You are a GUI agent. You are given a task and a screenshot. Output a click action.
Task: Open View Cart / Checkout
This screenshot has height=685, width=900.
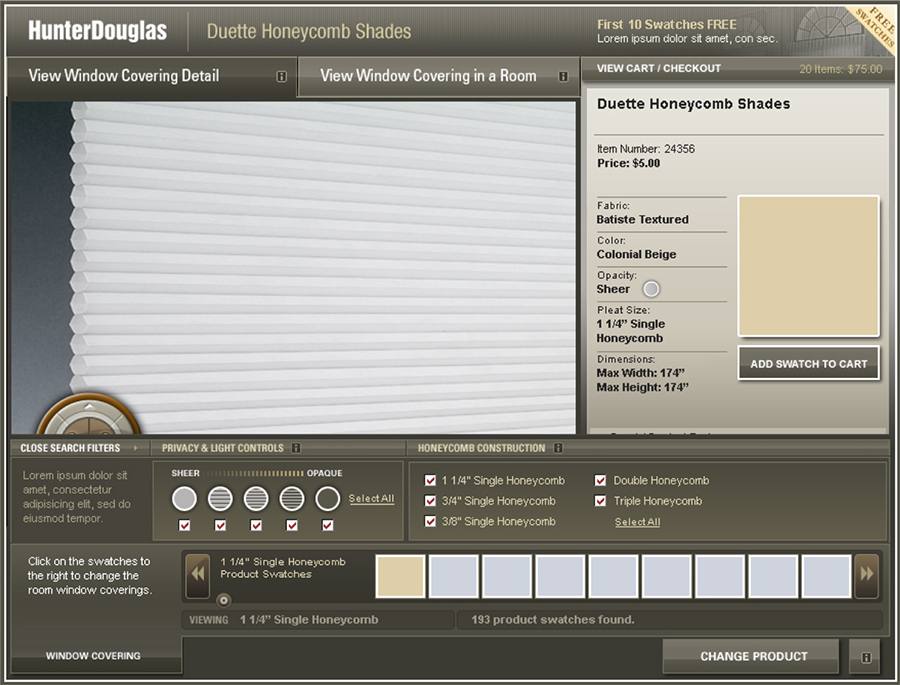(659, 68)
